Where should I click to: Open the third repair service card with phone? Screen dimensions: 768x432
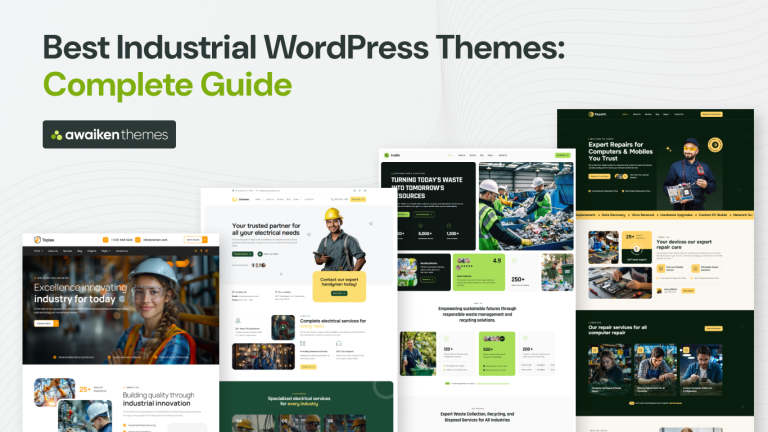(x=701, y=370)
